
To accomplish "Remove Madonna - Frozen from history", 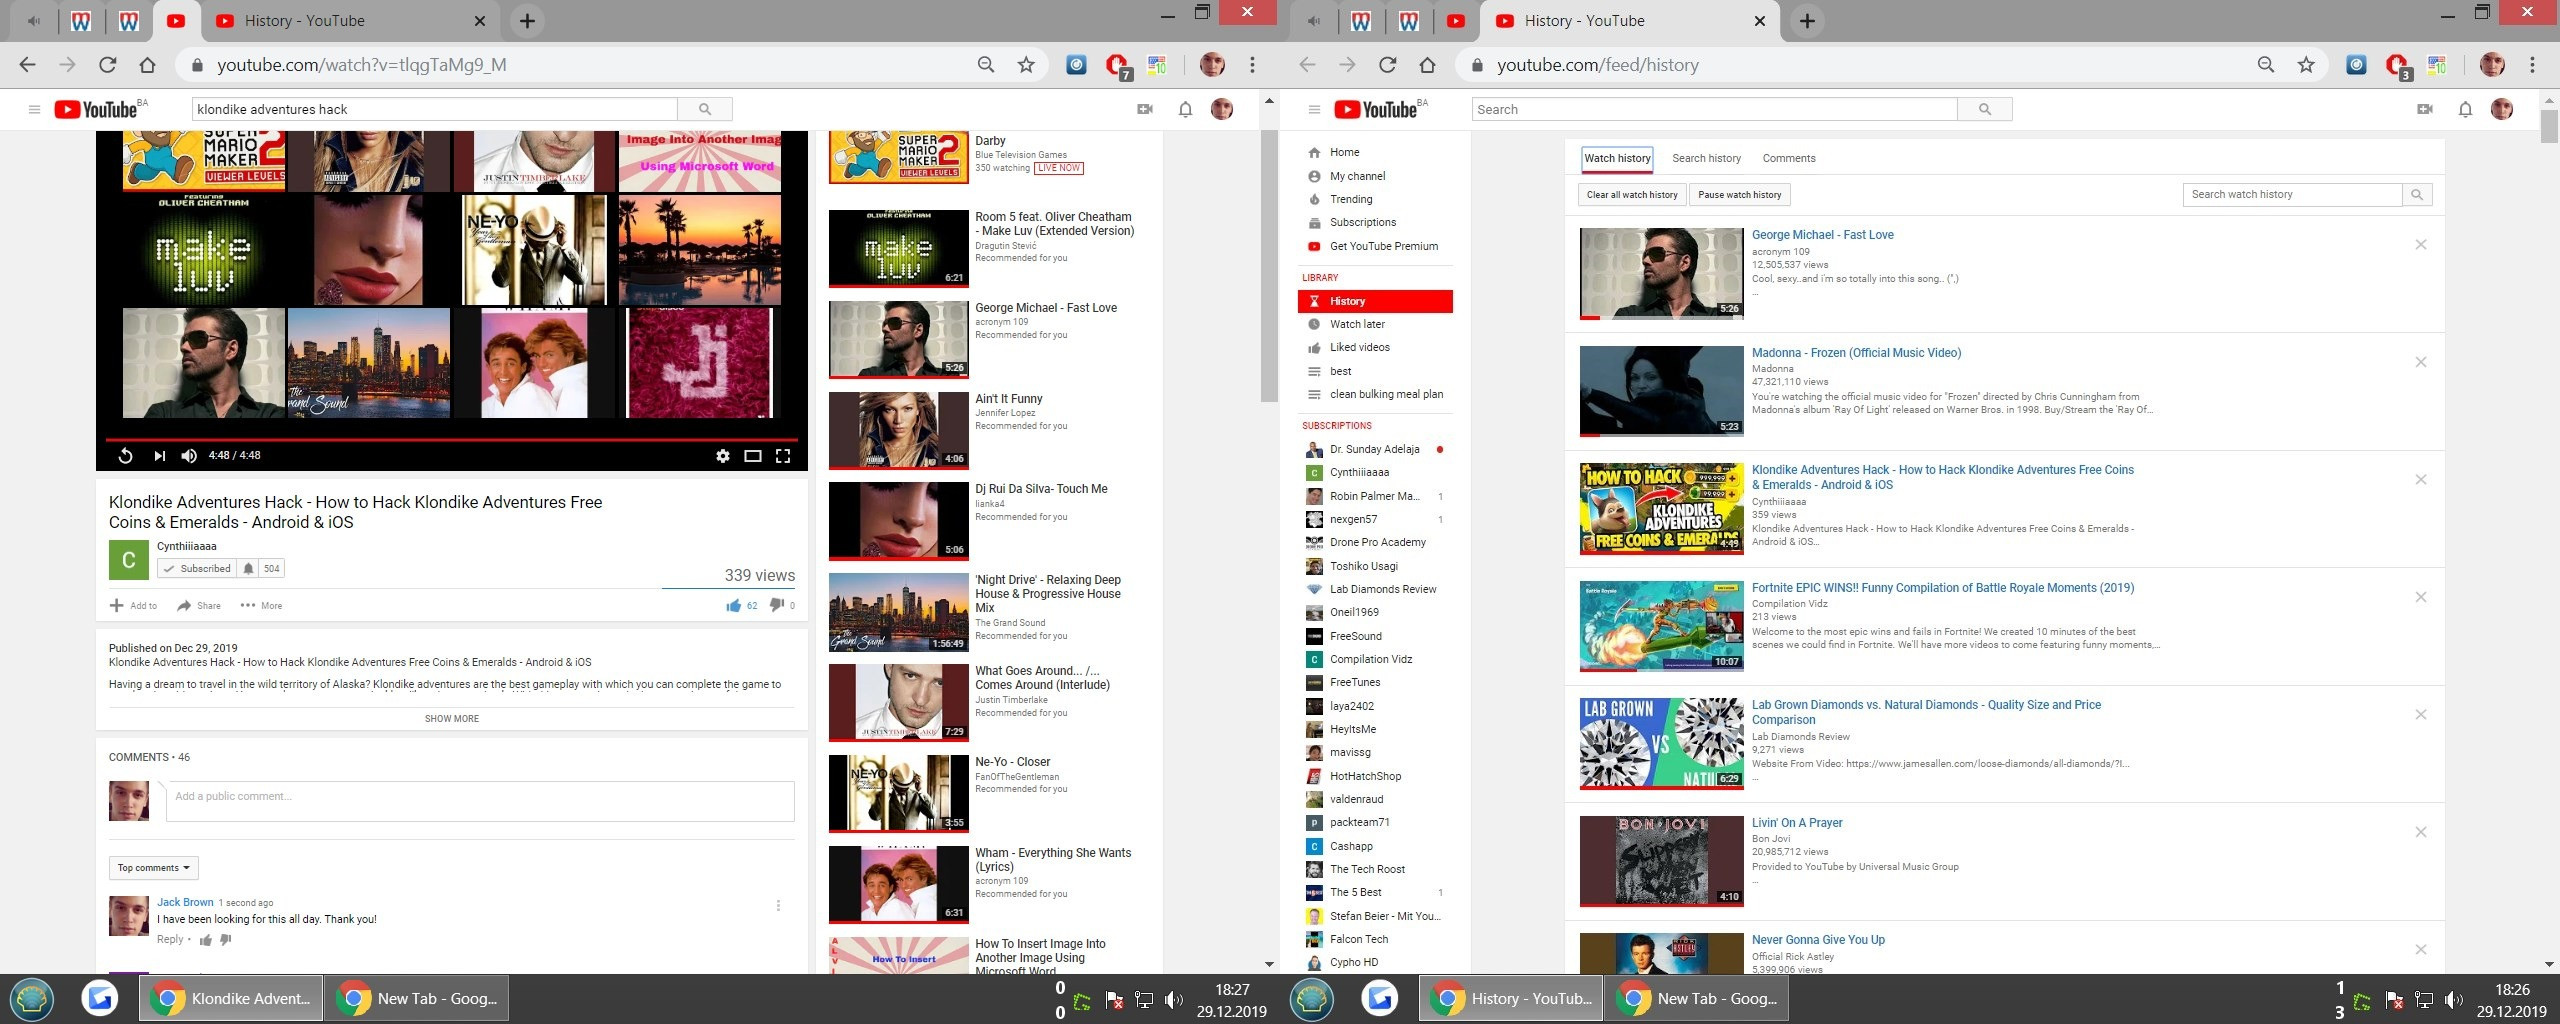I will tap(2421, 363).
